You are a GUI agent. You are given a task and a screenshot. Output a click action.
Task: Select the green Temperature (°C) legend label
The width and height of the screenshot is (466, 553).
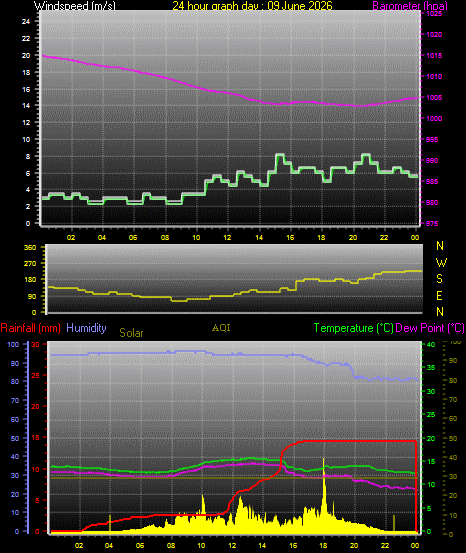point(353,328)
